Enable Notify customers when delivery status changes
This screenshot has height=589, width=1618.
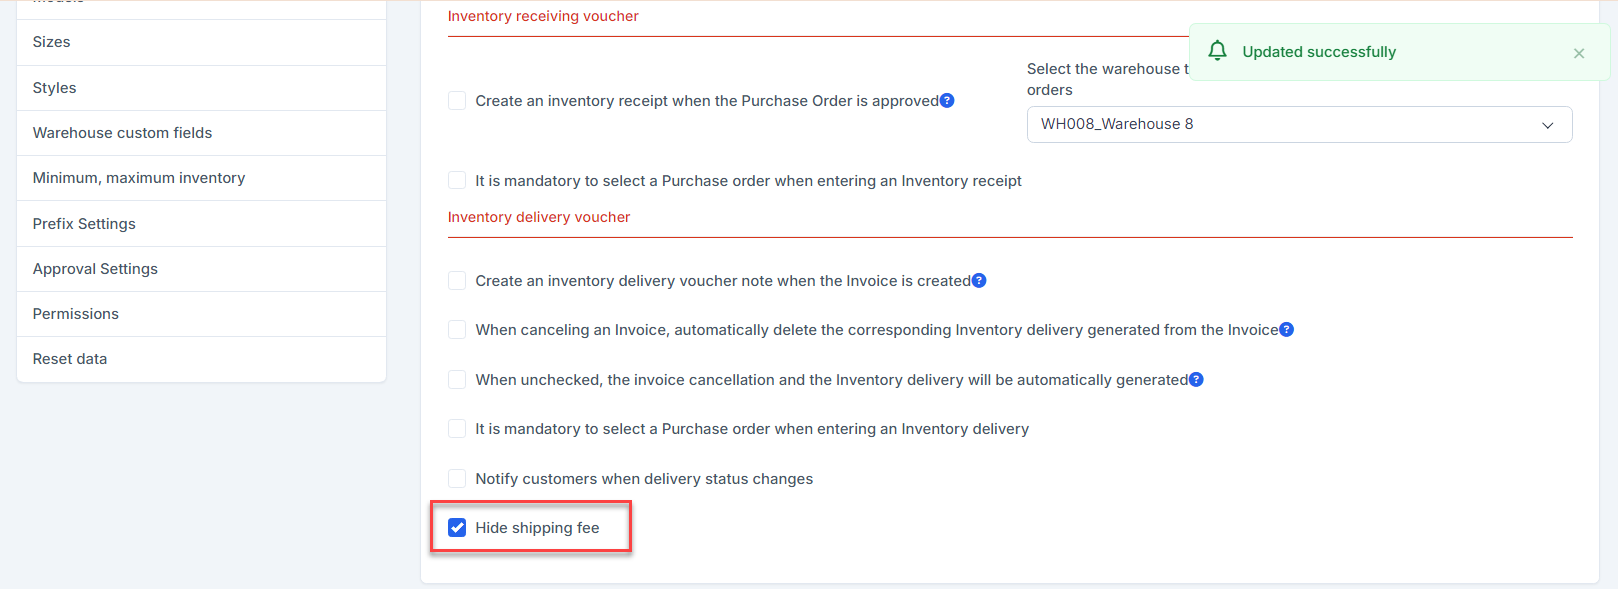pyautogui.click(x=457, y=479)
